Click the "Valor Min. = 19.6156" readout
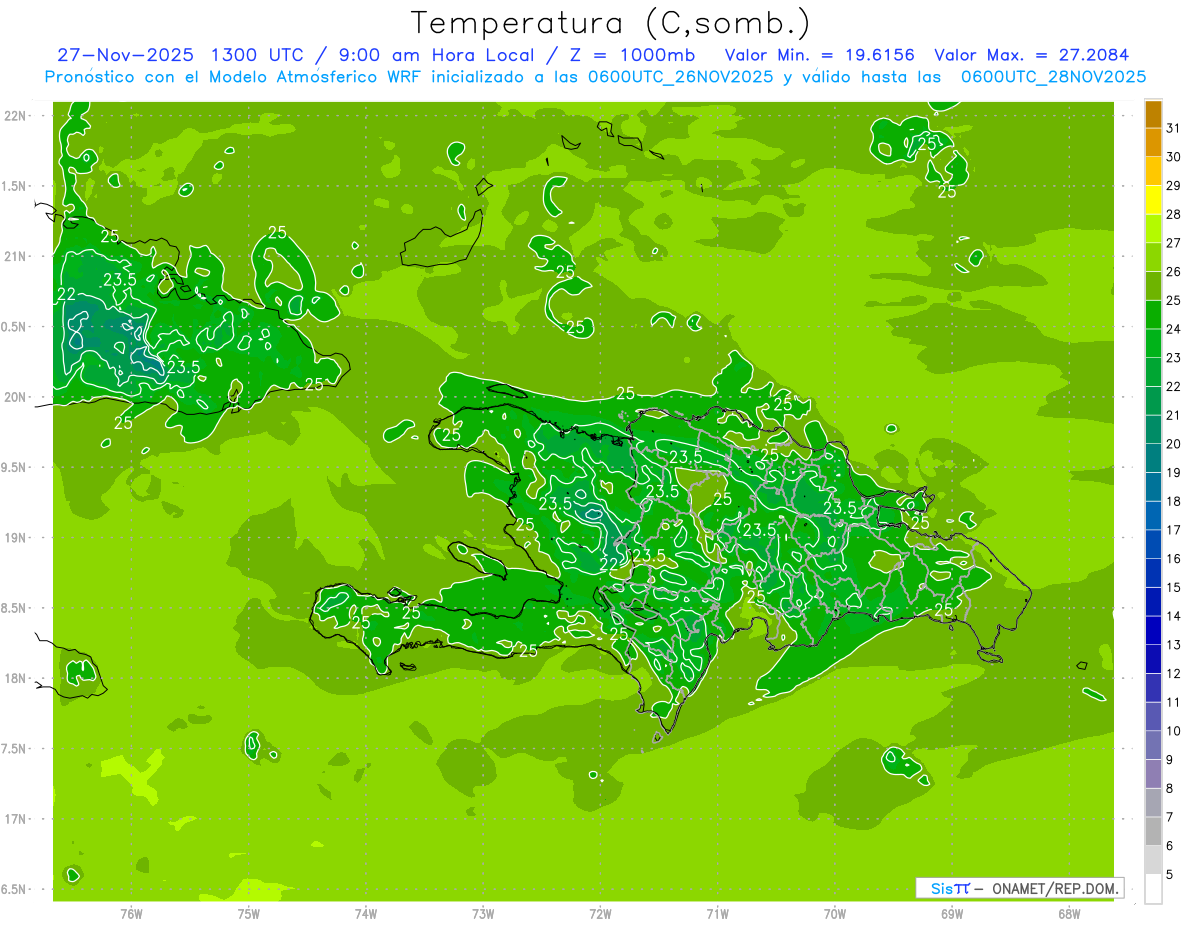The width and height of the screenshot is (1200, 927). pos(818,54)
